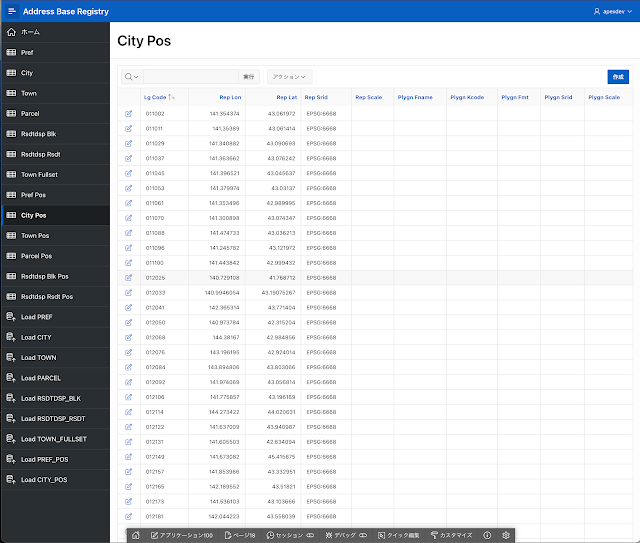Edit row with Lg Code 012181
Viewport: 640px width, 543px height.
coord(129,516)
